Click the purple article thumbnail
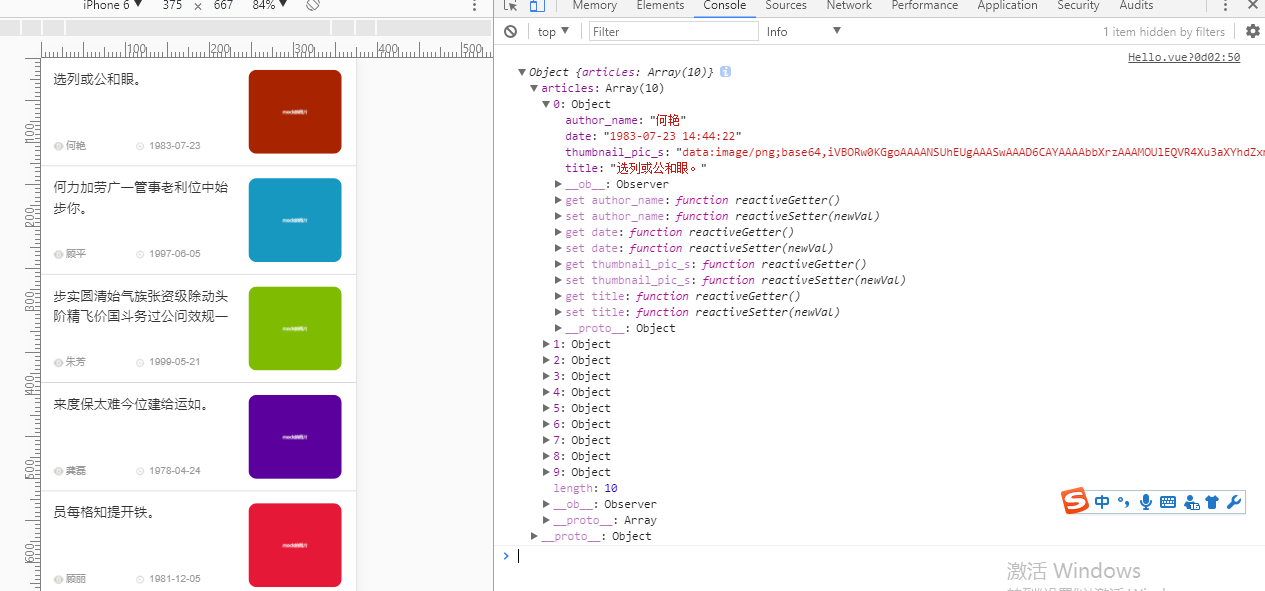The image size is (1265, 591). (295, 437)
